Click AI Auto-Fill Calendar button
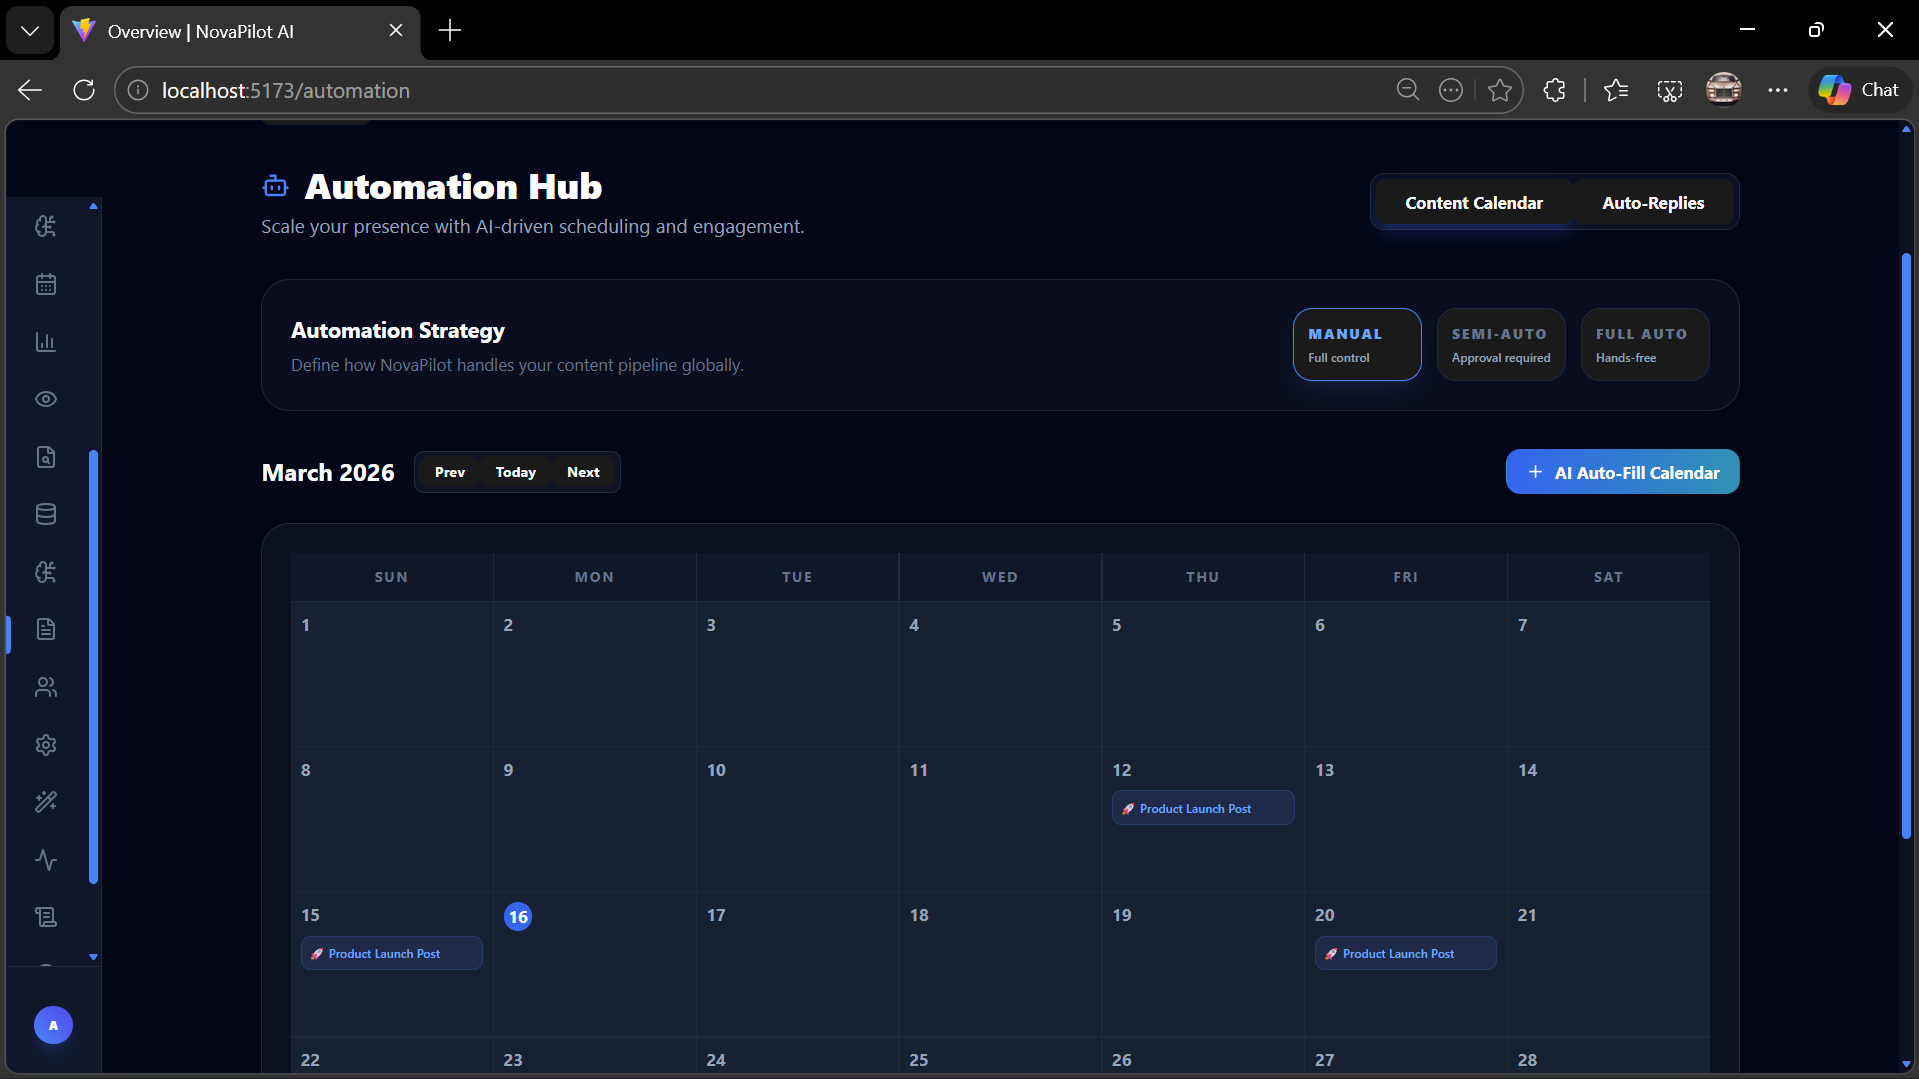The height and width of the screenshot is (1079, 1919). 1622,472
